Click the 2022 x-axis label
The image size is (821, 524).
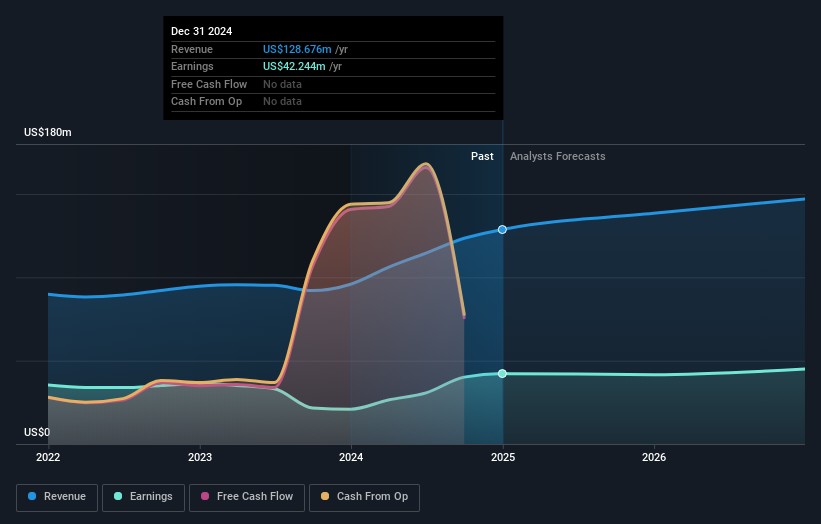point(48,457)
